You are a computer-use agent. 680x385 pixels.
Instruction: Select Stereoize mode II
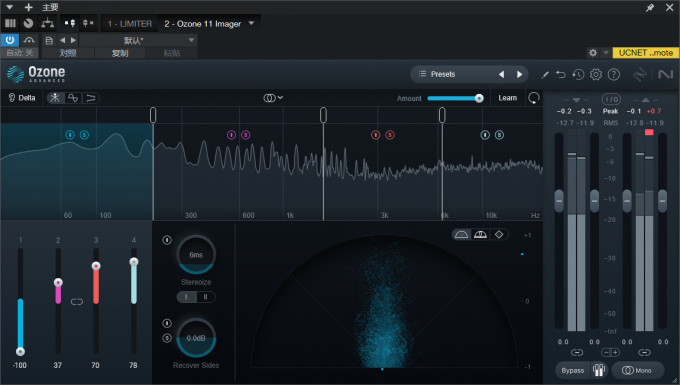[x=206, y=297]
